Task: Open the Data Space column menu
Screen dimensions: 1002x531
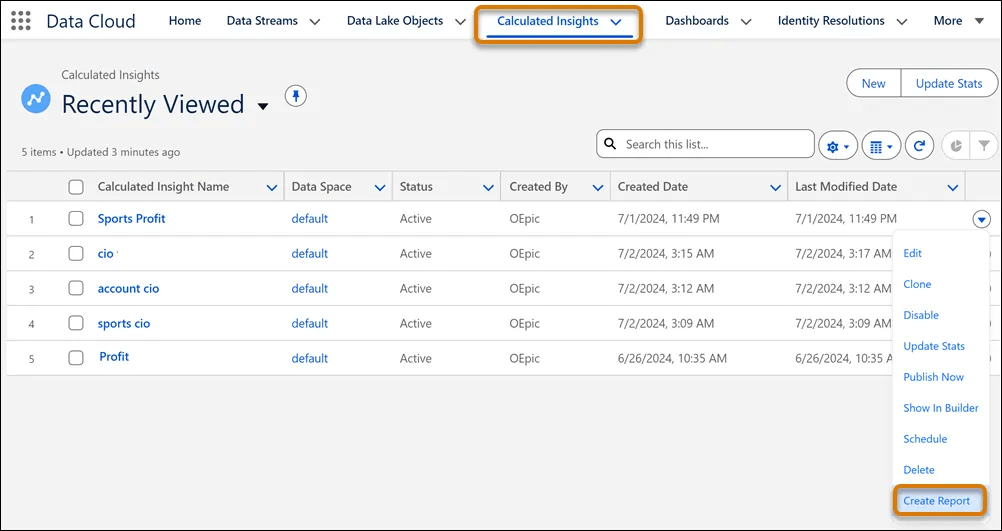Action: pyautogui.click(x=380, y=188)
